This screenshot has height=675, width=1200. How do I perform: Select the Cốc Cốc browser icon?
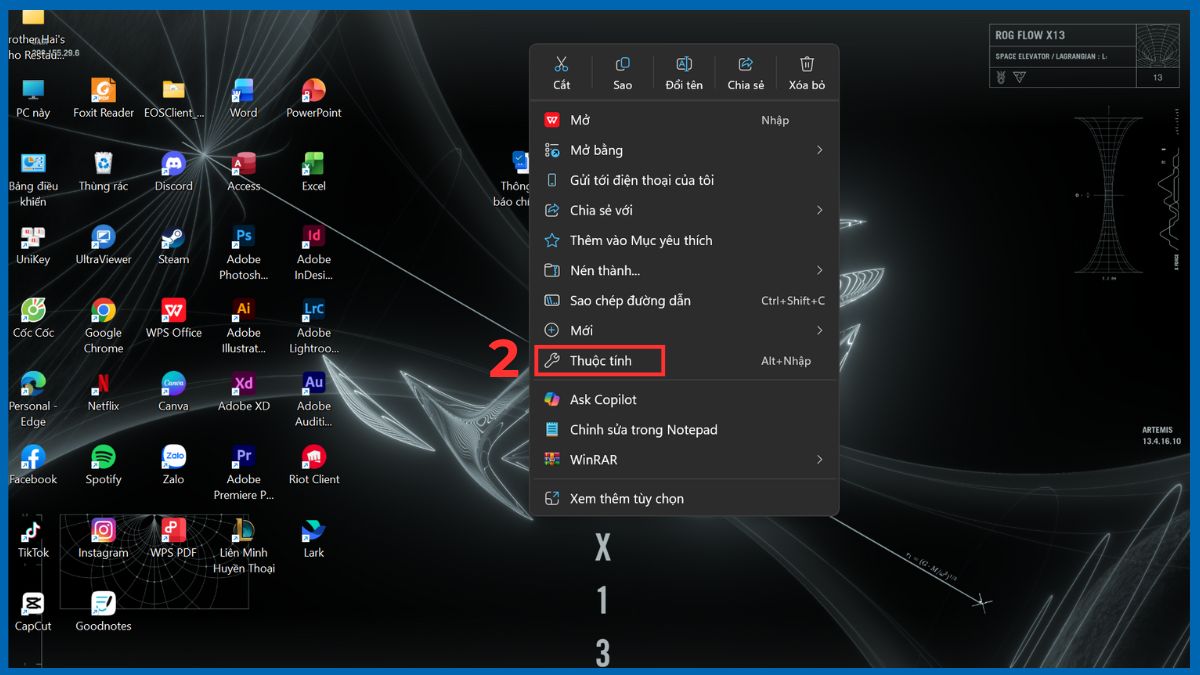click(33, 318)
